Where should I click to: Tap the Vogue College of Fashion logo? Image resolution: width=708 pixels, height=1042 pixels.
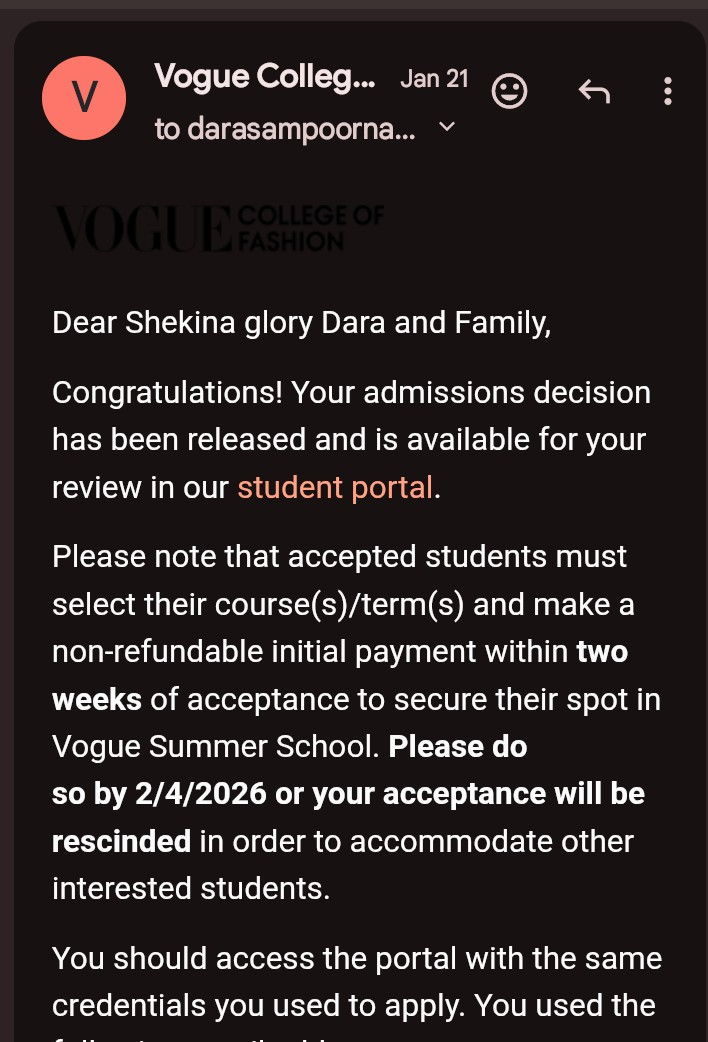(x=218, y=228)
